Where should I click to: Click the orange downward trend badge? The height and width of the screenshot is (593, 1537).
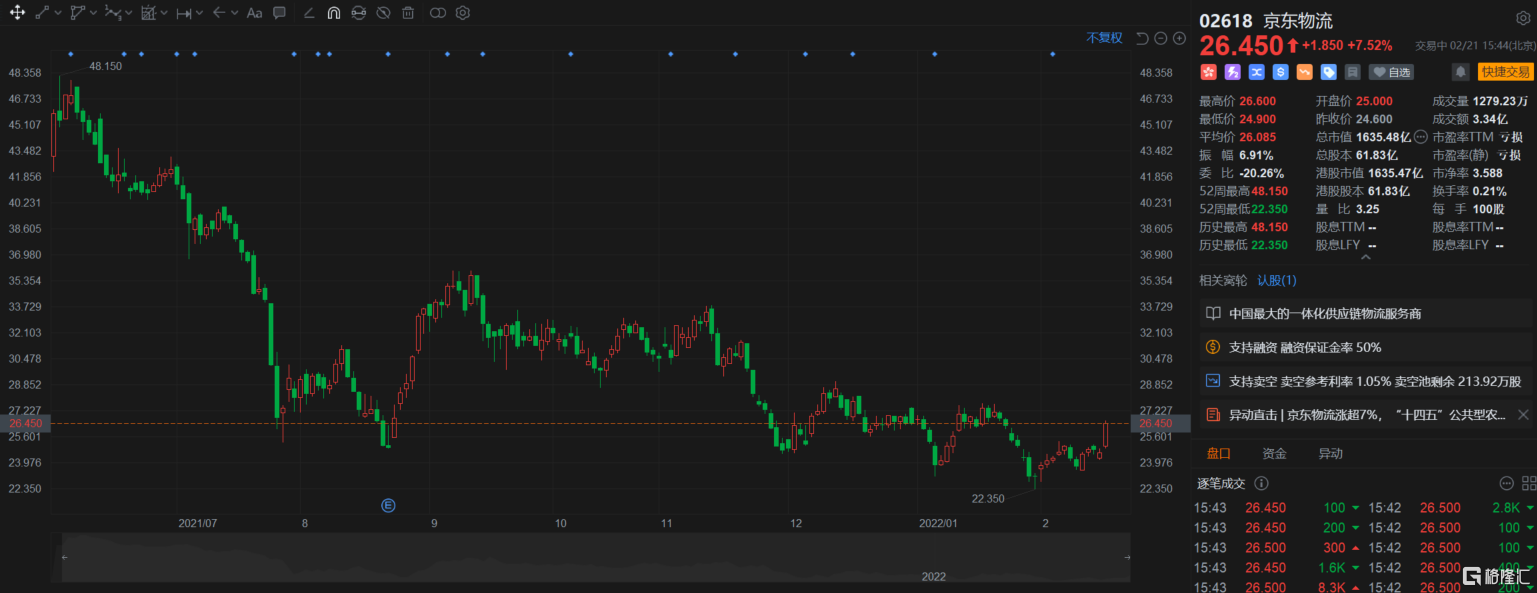[x=1304, y=72]
